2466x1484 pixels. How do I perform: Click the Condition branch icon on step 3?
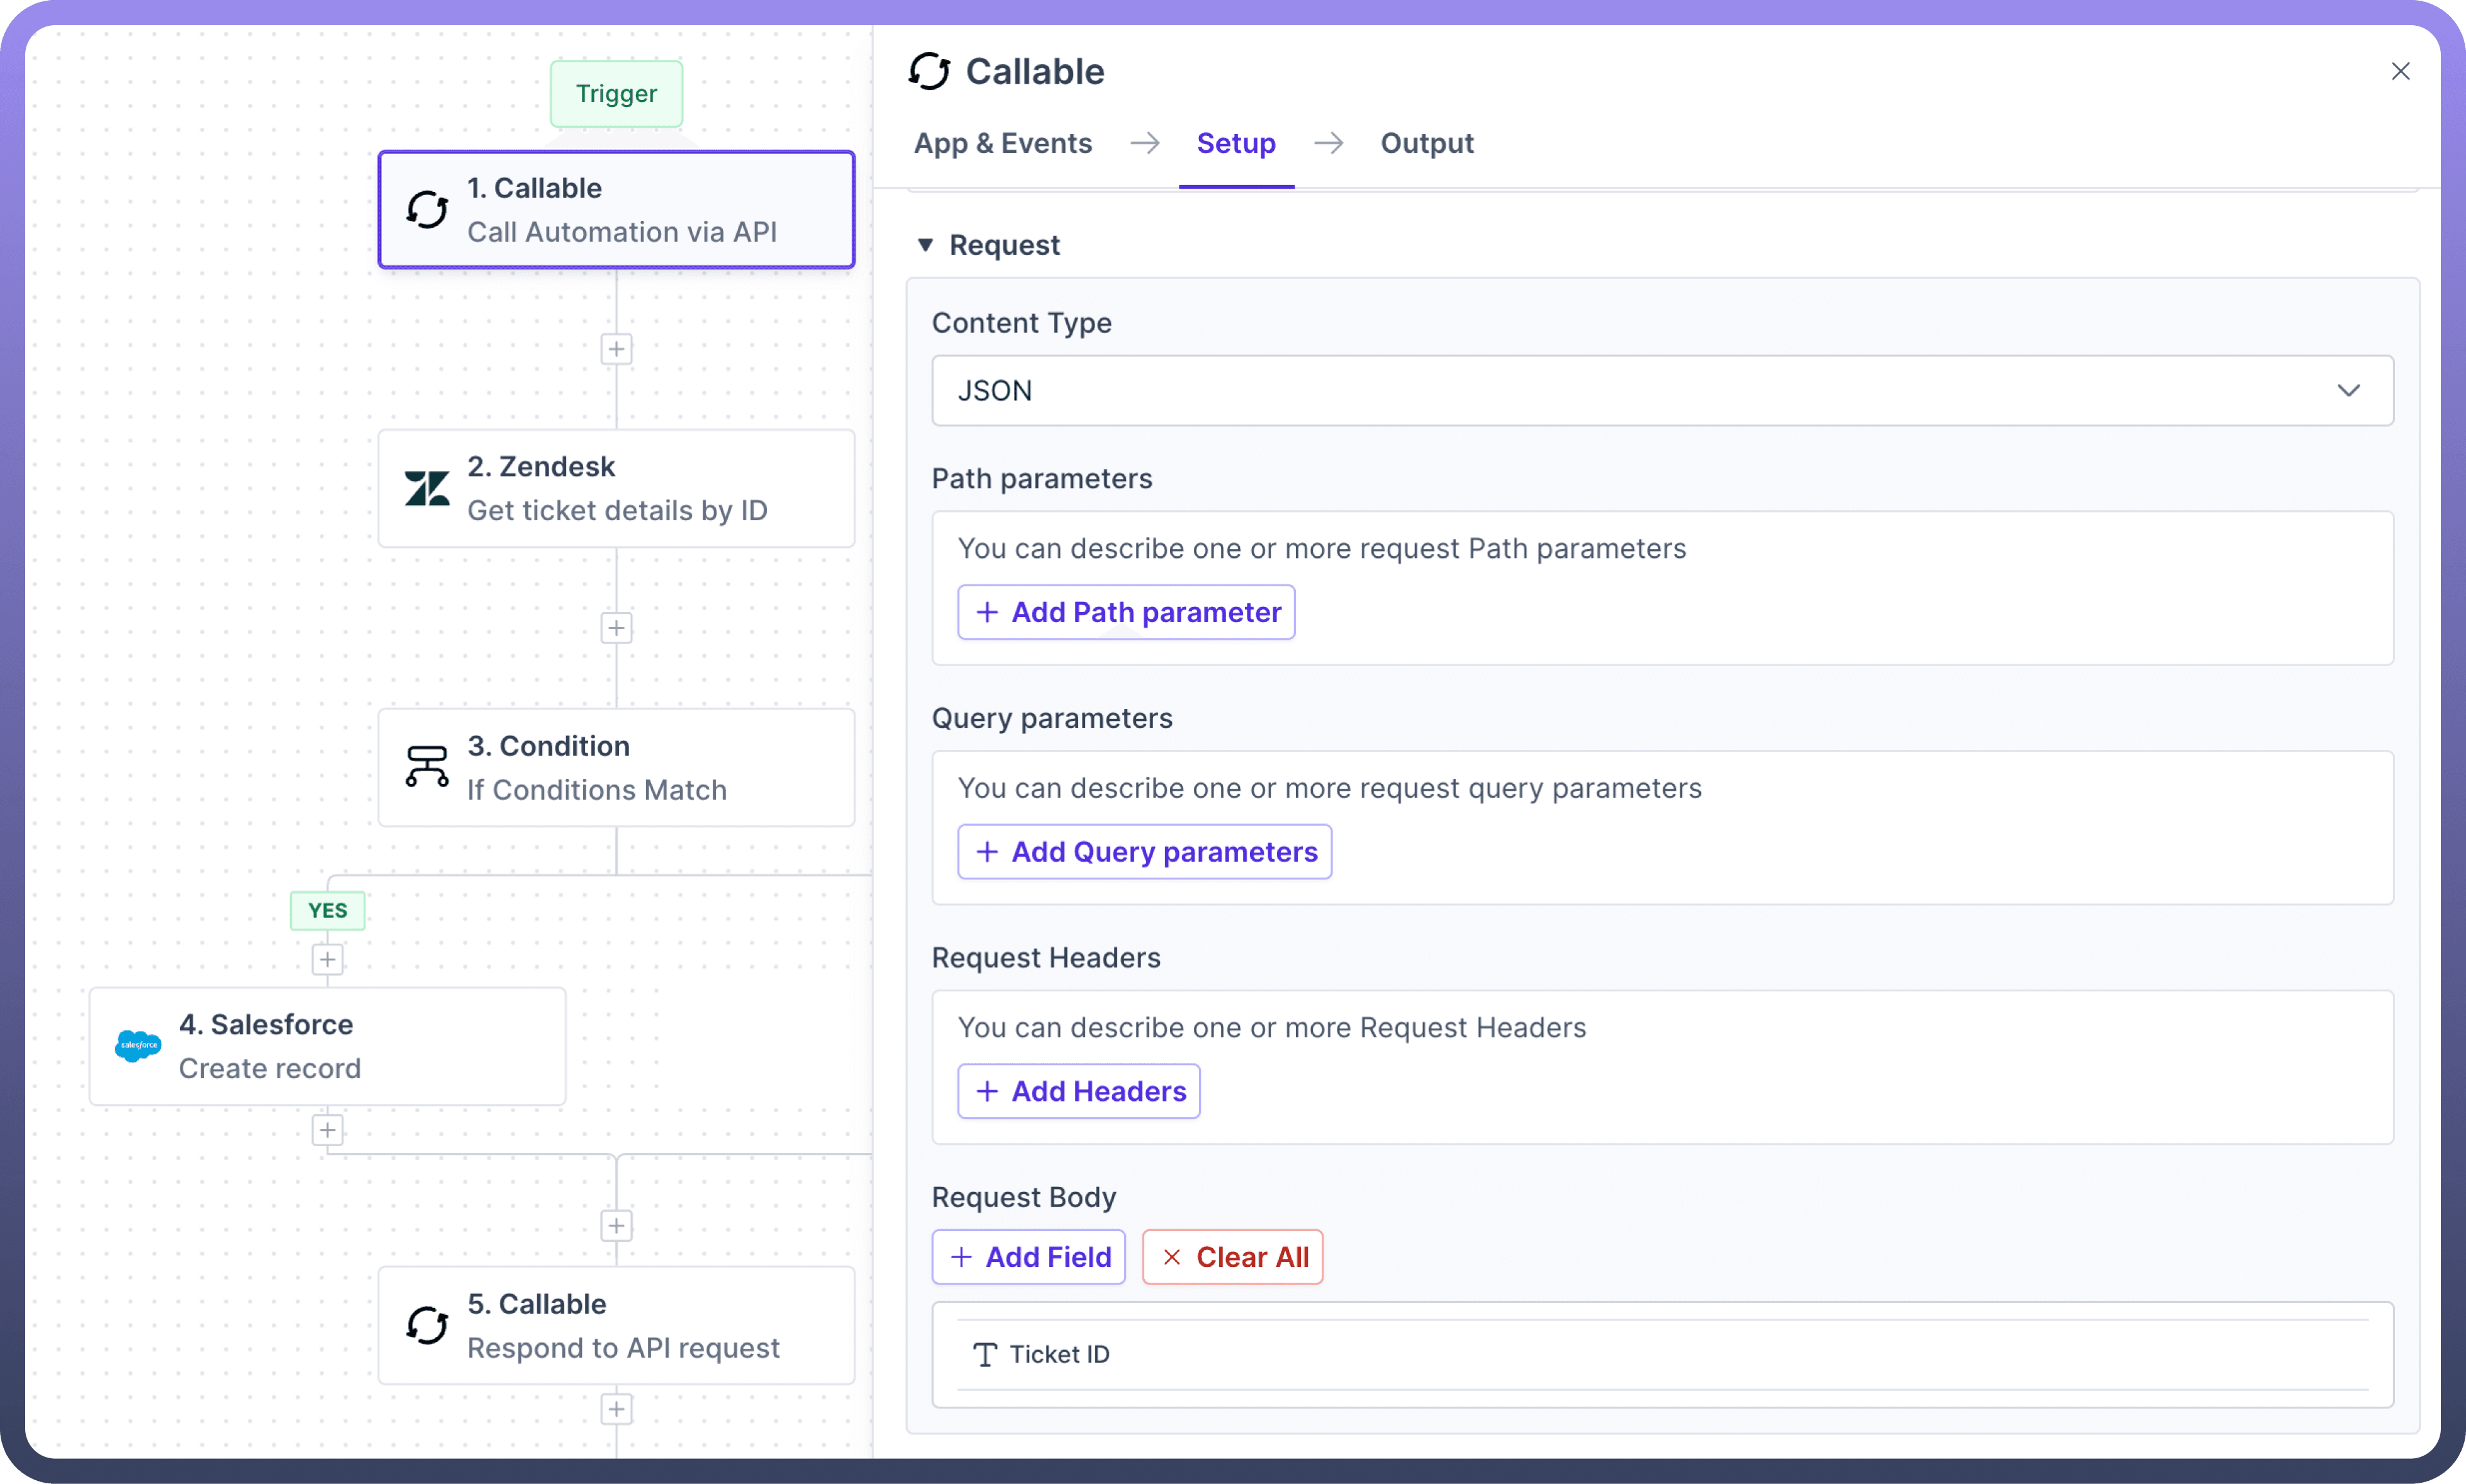pos(427,767)
